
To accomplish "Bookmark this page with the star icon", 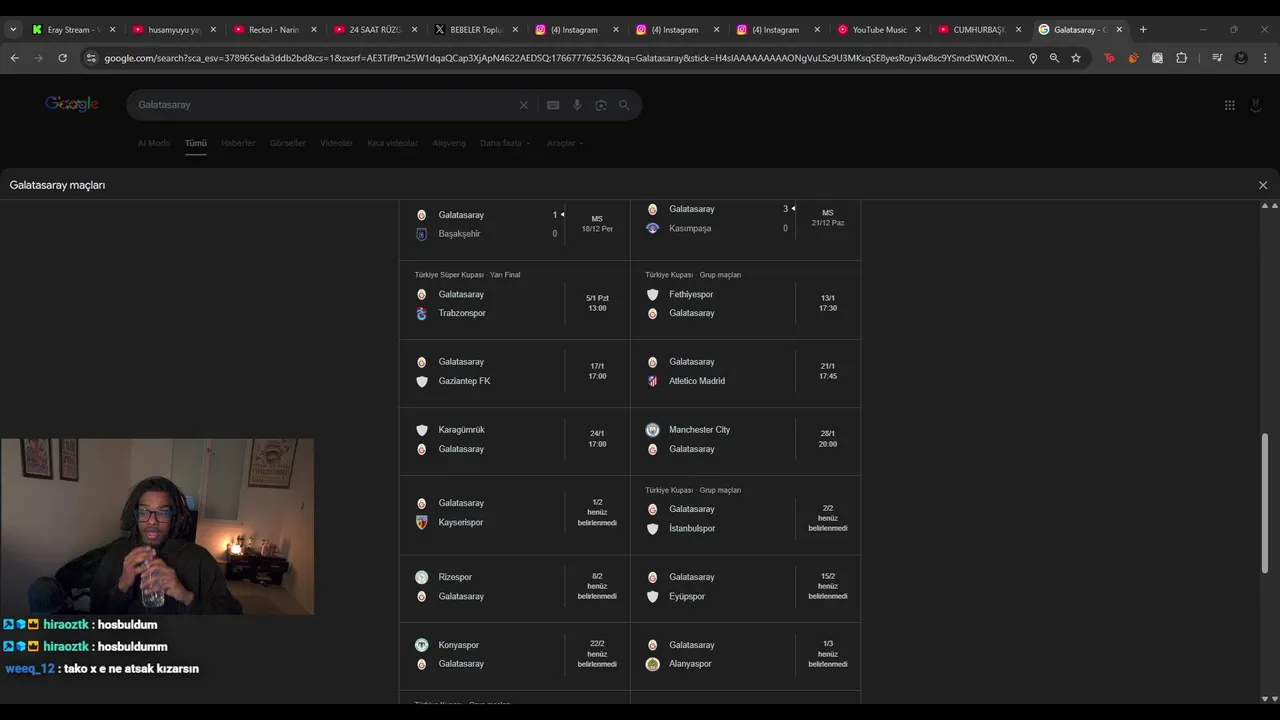I will coord(1076,58).
